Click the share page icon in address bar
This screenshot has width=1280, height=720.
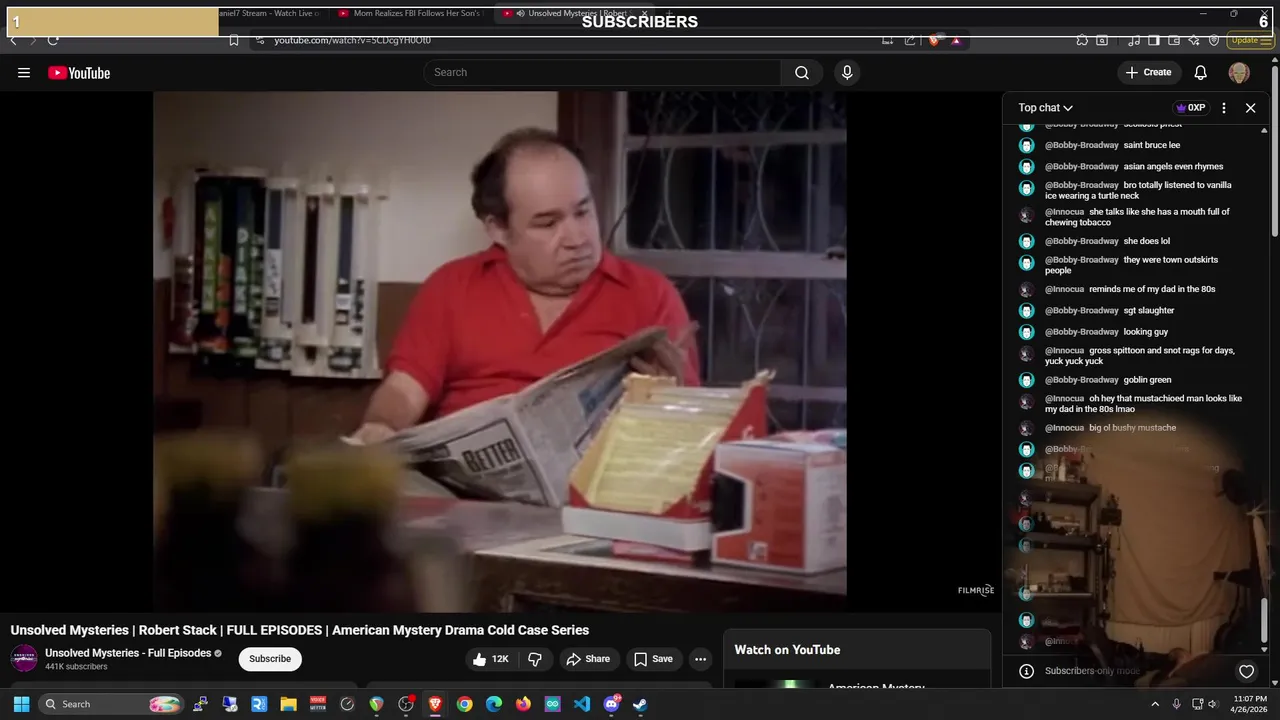(910, 41)
